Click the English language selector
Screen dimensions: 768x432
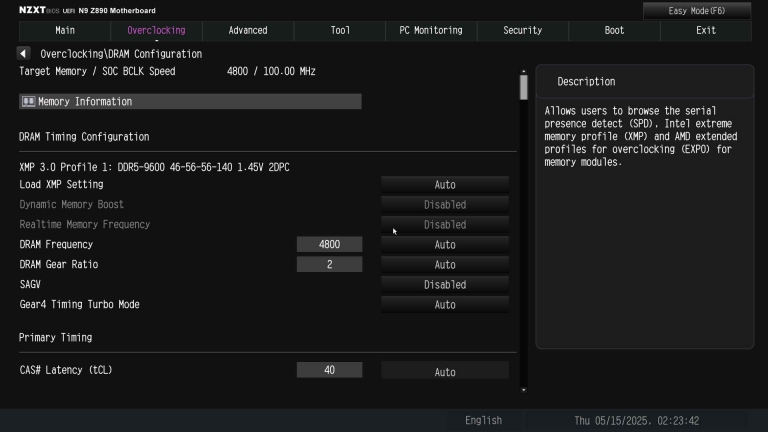click(x=483, y=420)
